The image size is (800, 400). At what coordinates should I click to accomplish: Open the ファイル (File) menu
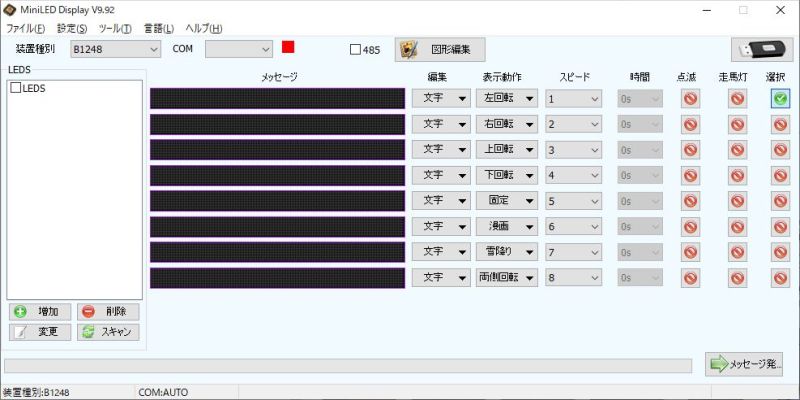click(x=26, y=28)
